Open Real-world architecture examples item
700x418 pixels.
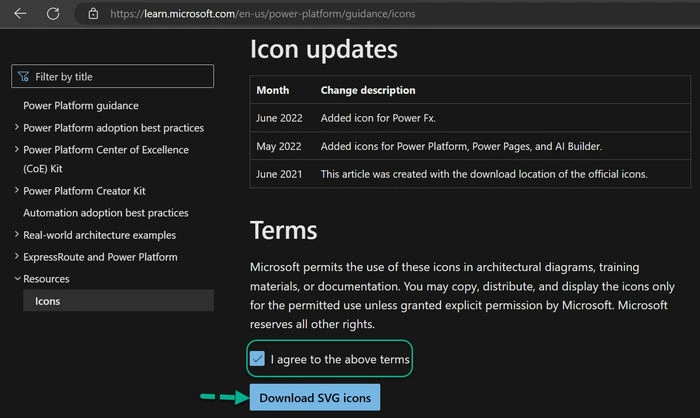(100, 235)
